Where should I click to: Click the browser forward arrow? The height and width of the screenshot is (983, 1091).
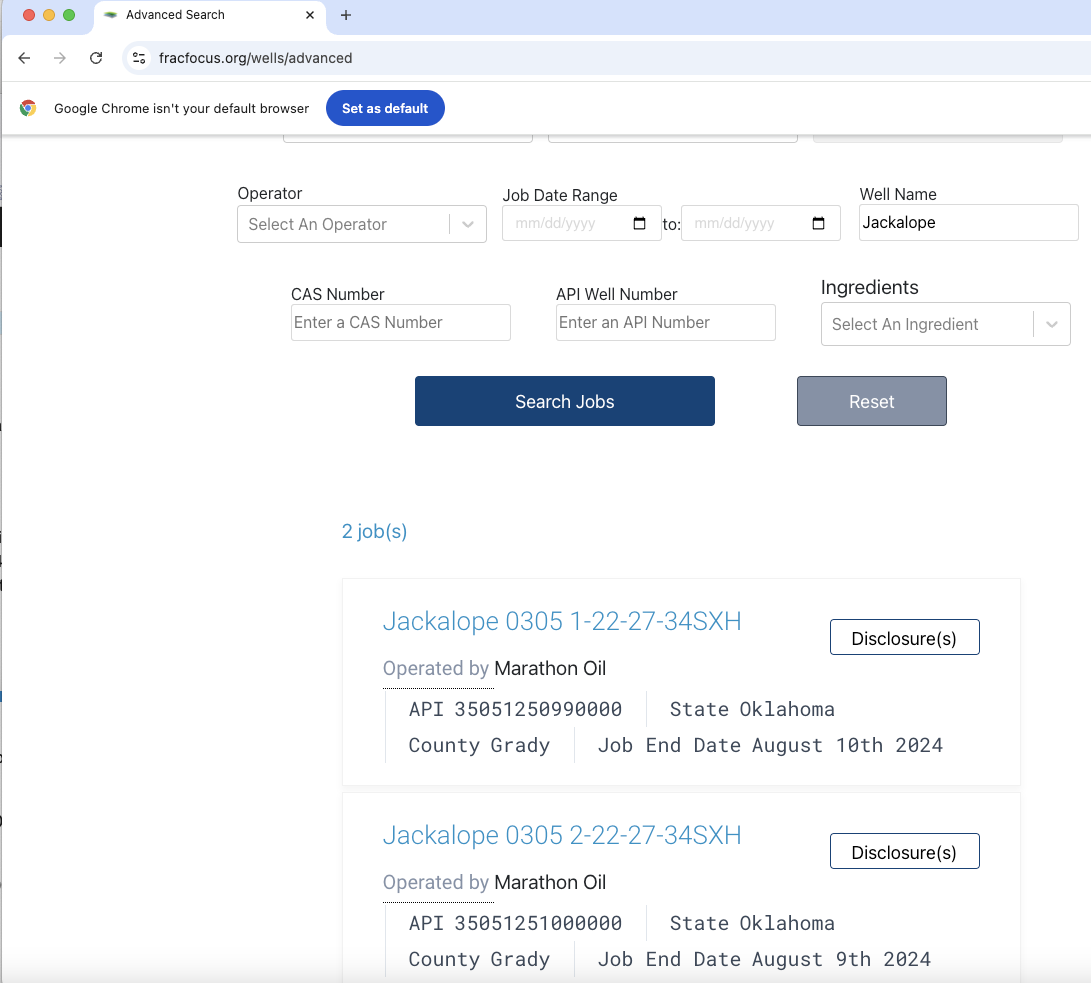60,58
